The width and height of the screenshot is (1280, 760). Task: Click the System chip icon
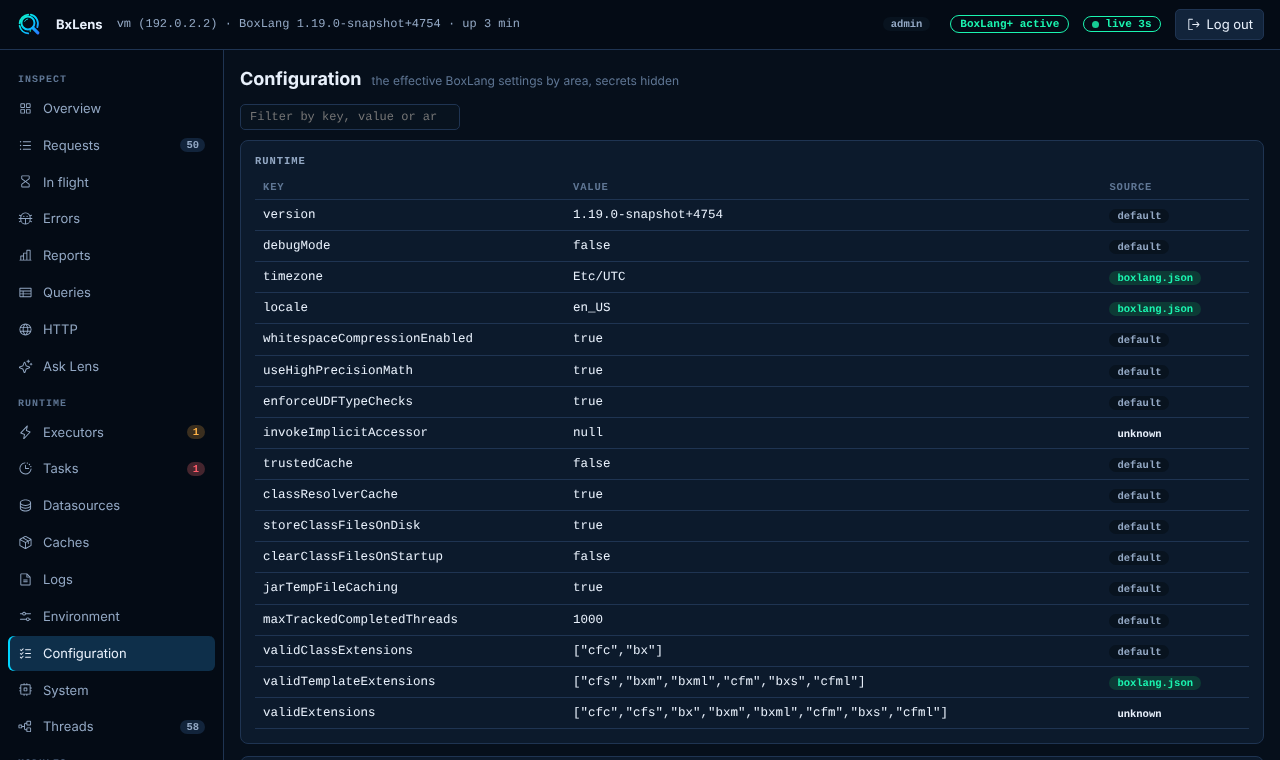click(x=25, y=690)
